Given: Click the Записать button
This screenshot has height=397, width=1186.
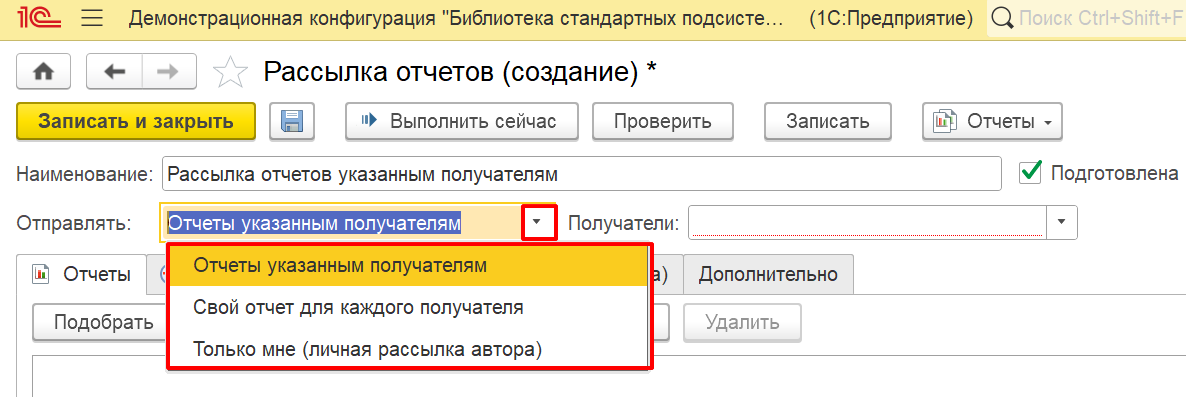Looking at the screenshot, I should click(827, 121).
